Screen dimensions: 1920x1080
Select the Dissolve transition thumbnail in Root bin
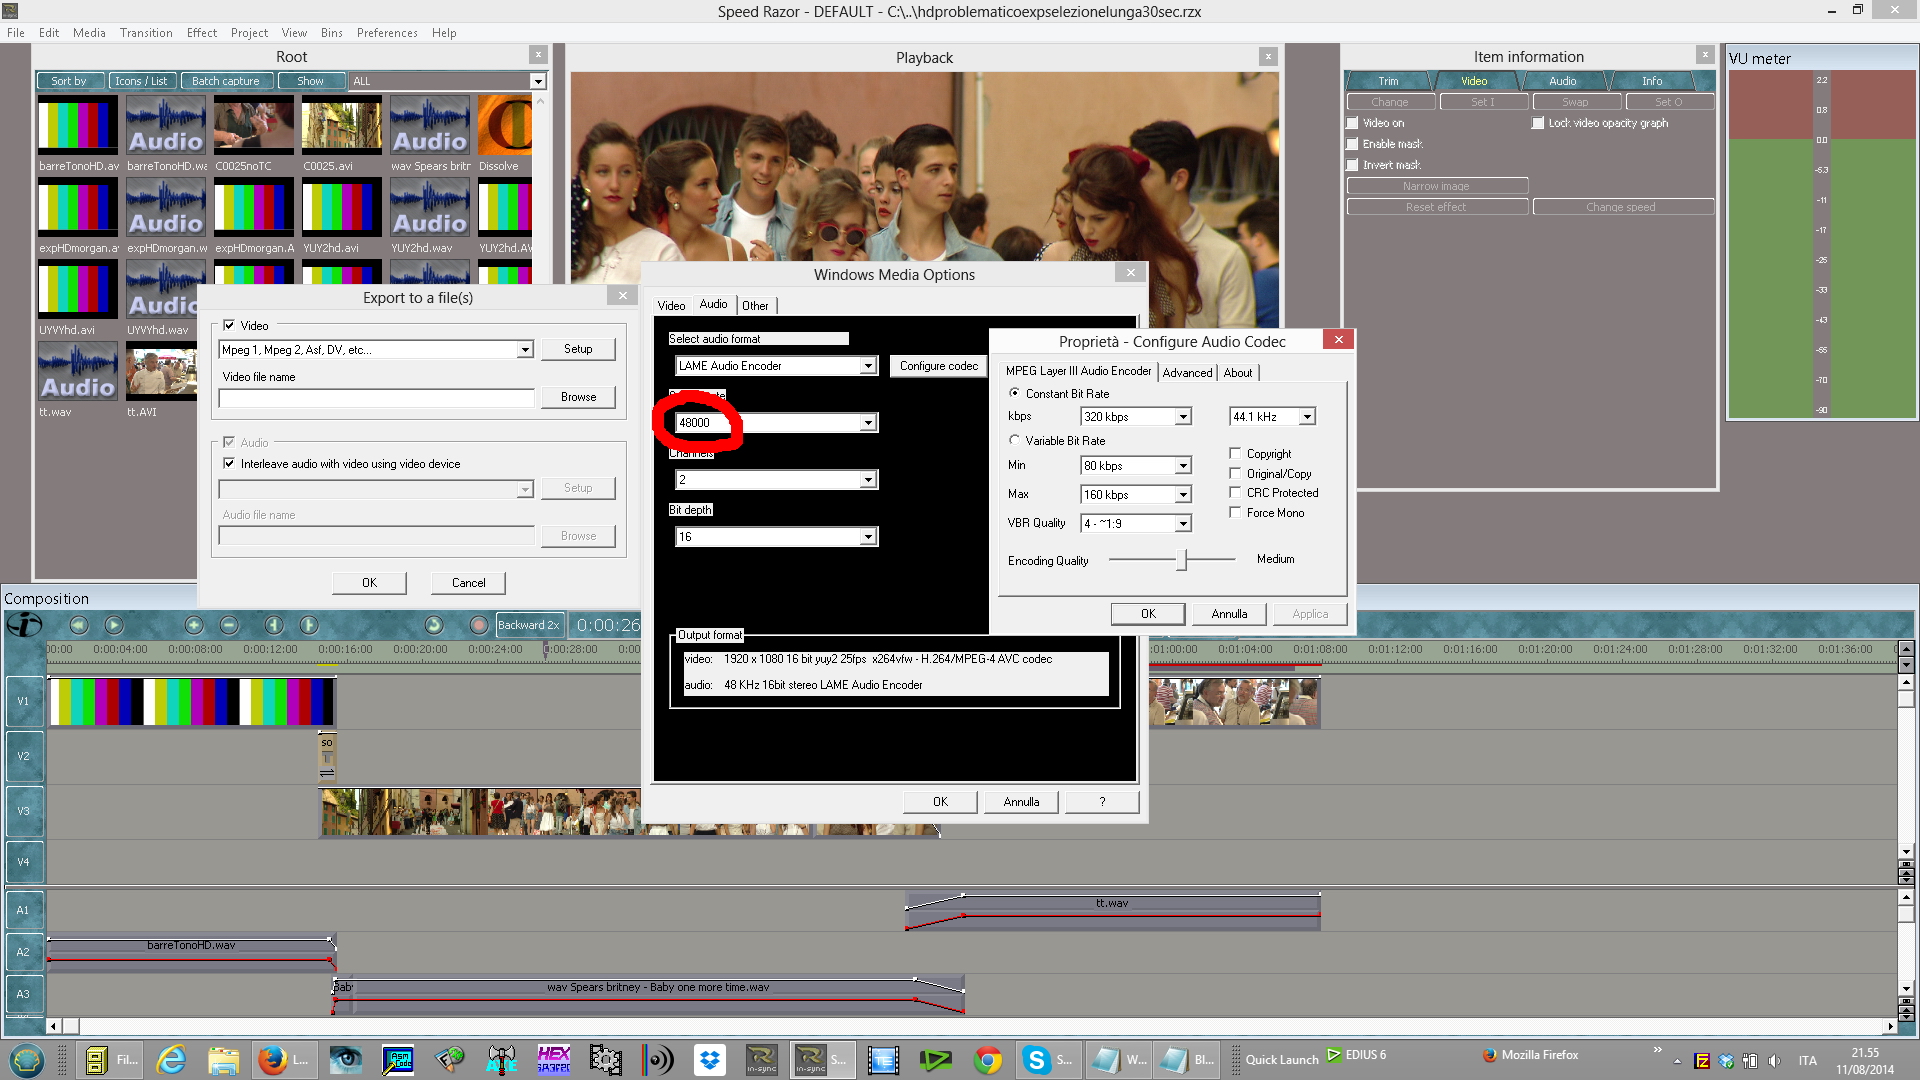(505, 126)
